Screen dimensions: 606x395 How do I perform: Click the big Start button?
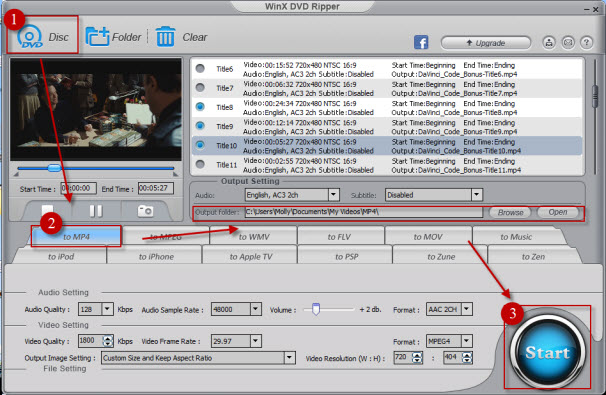click(547, 352)
